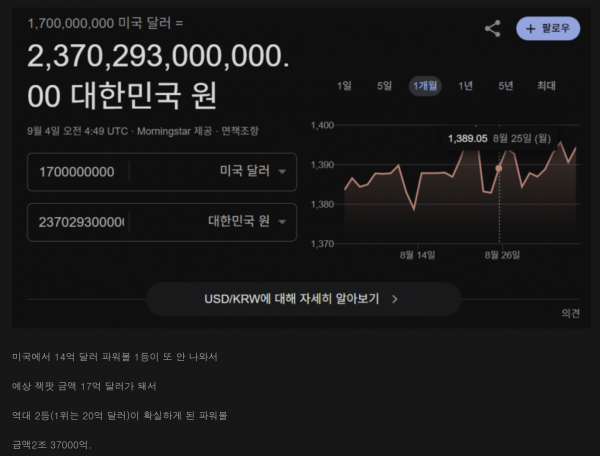Open USD/KRW에 대해 자세히 알아보기
This screenshot has width=600, height=456.
click(302, 298)
